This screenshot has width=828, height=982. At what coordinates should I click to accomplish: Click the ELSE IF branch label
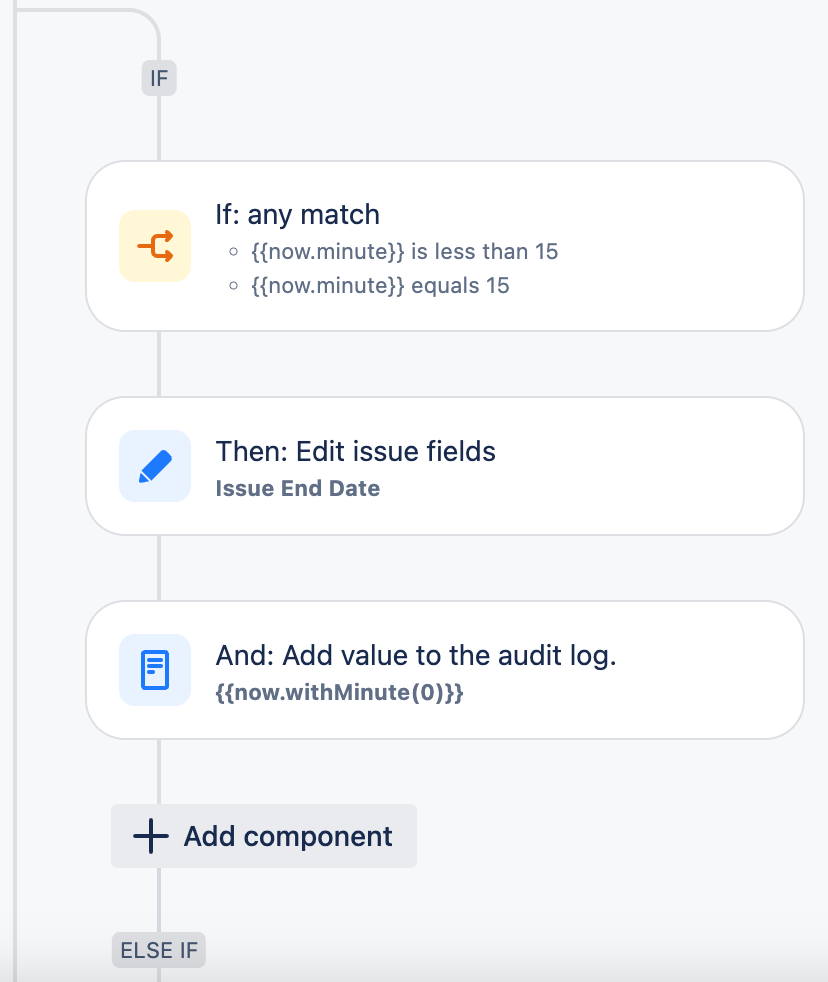(159, 951)
